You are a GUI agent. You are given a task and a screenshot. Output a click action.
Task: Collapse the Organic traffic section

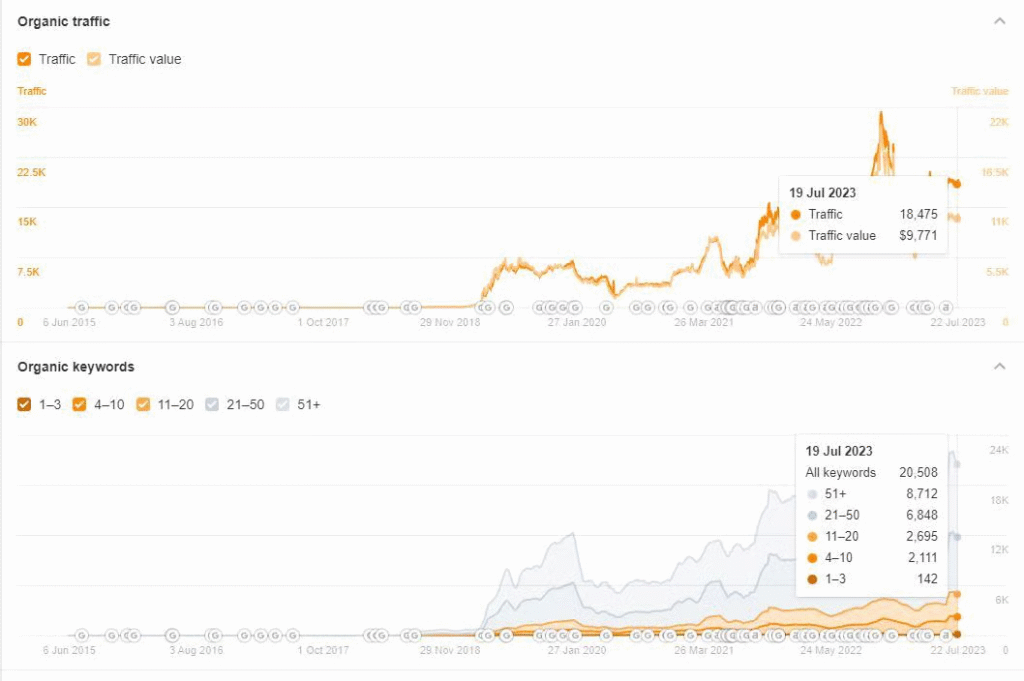tap(998, 21)
